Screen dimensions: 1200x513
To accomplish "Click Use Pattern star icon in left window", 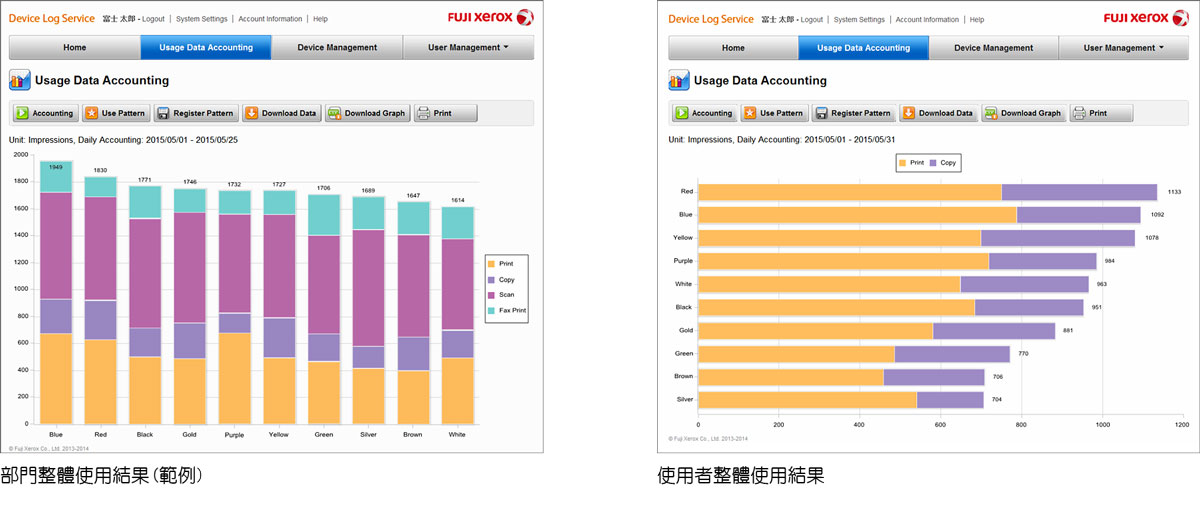I will point(91,113).
